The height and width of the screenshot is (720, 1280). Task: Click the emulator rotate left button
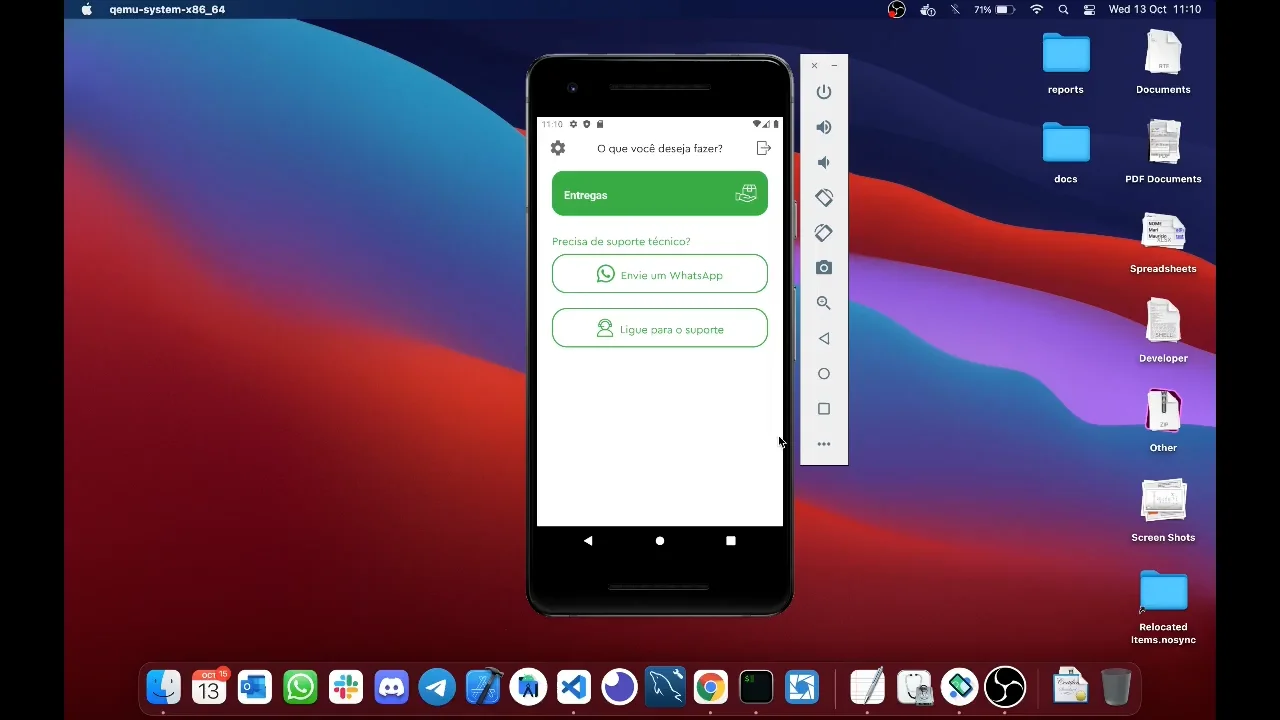coord(824,198)
